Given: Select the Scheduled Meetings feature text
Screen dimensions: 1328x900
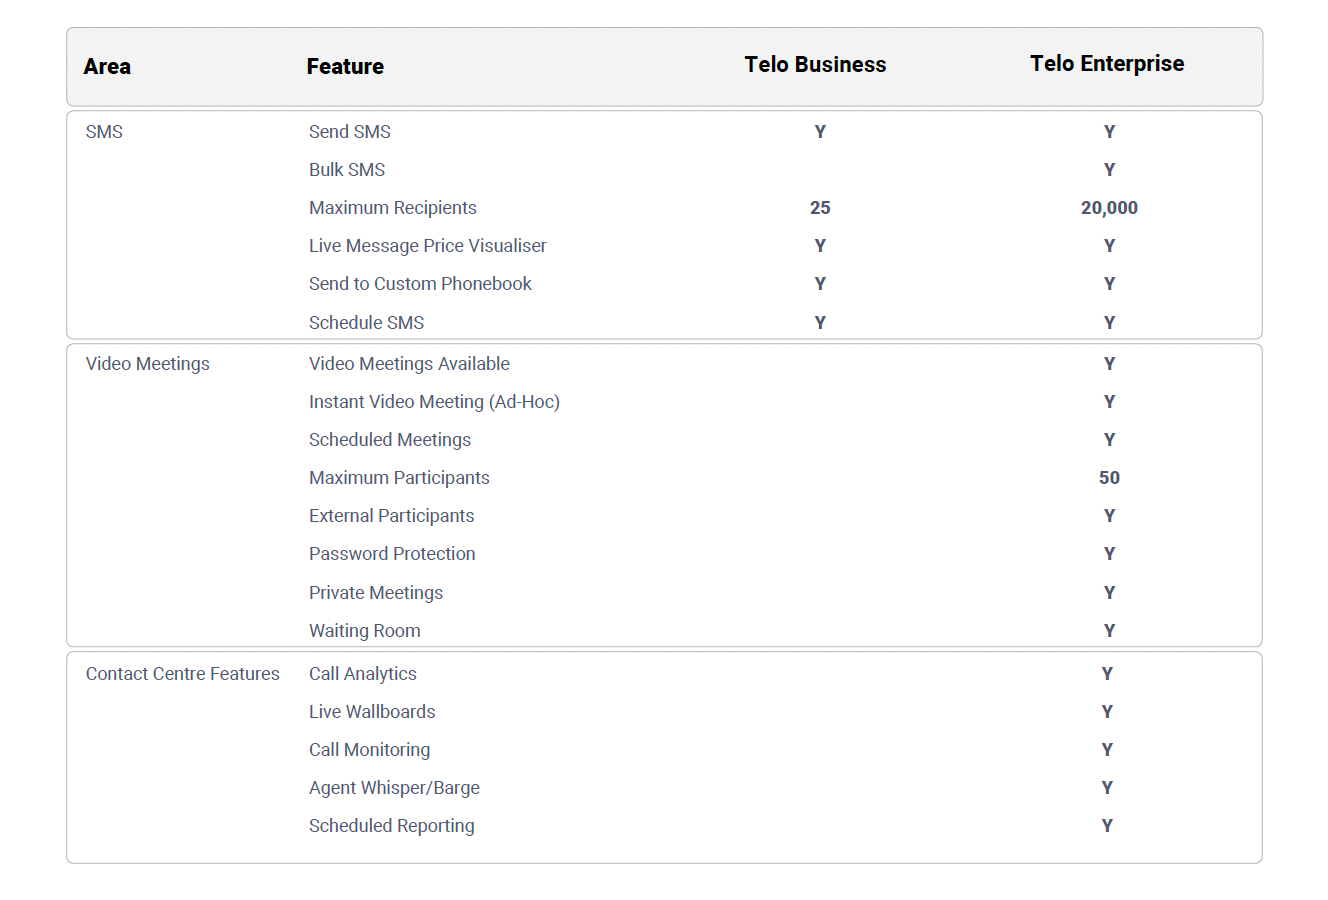Looking at the screenshot, I should (390, 440).
